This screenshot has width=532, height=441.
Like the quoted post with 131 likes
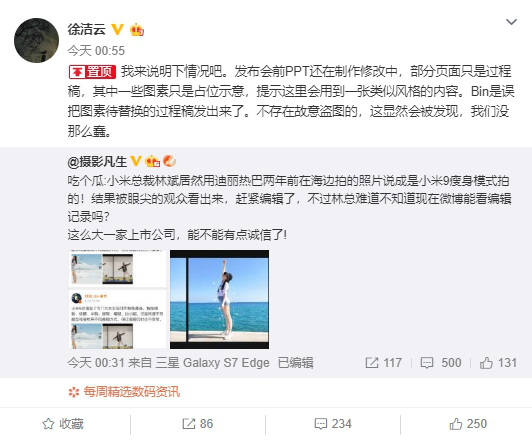[x=498, y=363]
